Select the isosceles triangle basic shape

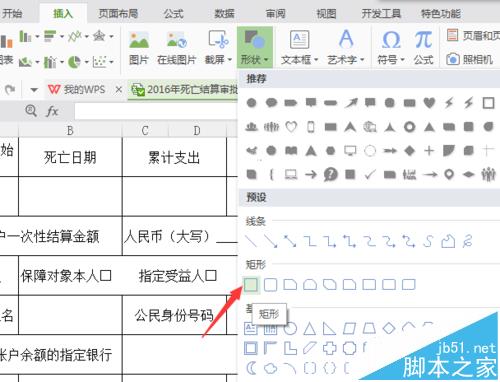pyautogui.click(x=310, y=329)
